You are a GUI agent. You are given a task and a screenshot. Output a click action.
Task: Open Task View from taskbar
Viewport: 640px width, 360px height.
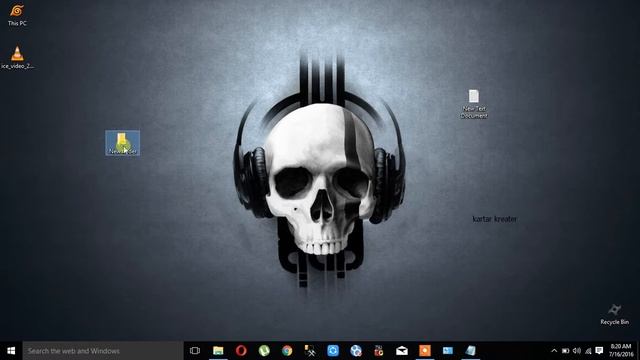tap(195, 351)
